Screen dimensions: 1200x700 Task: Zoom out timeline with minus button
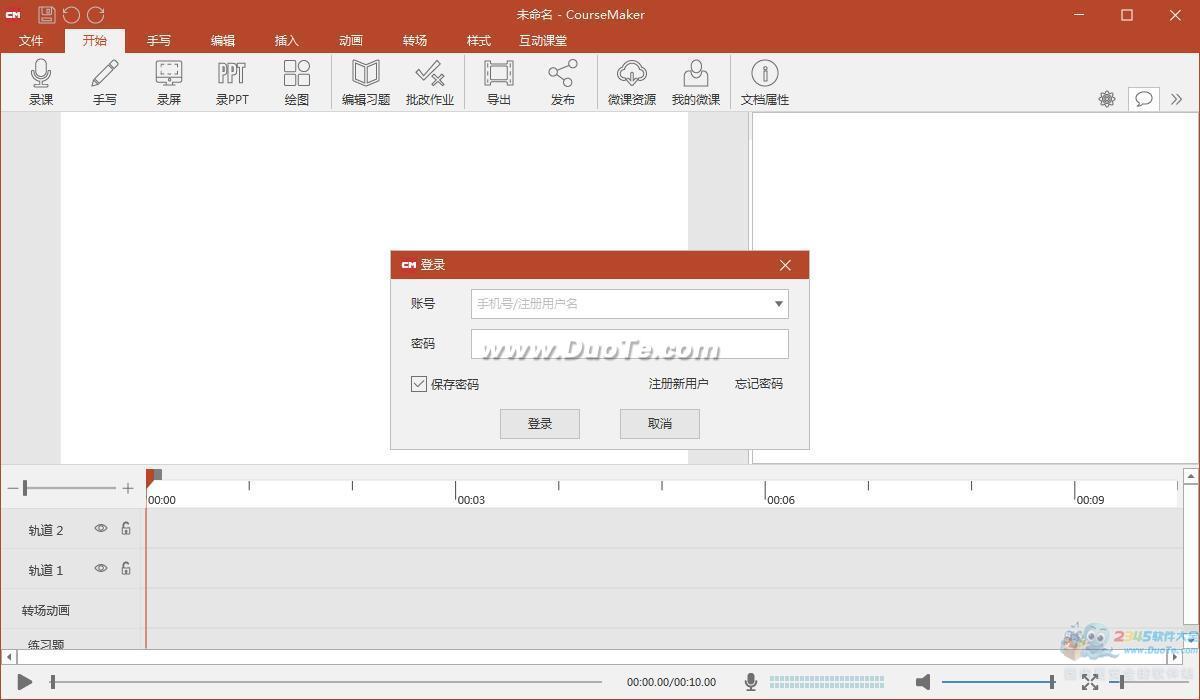(x=12, y=488)
